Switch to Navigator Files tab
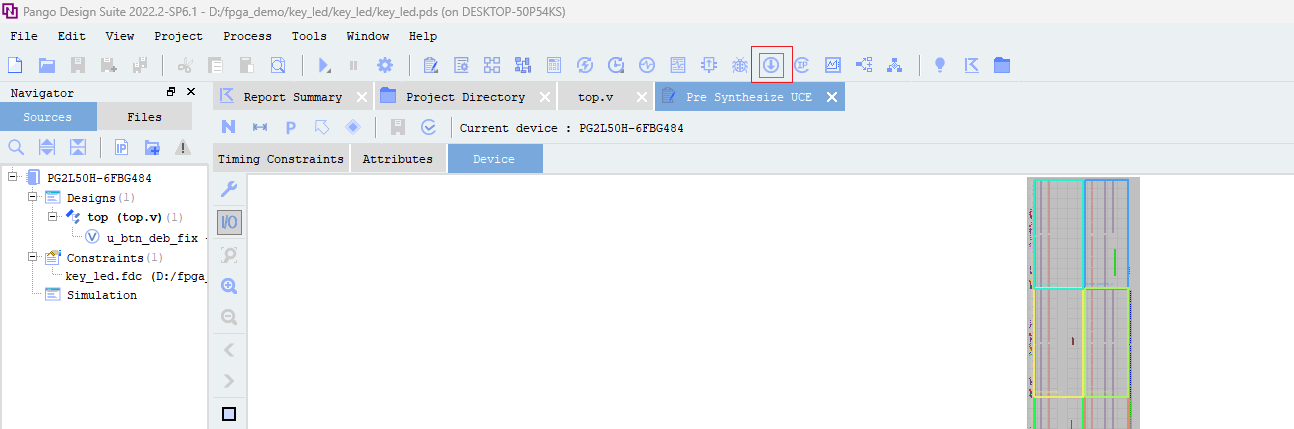1294x429 pixels. coord(144,117)
